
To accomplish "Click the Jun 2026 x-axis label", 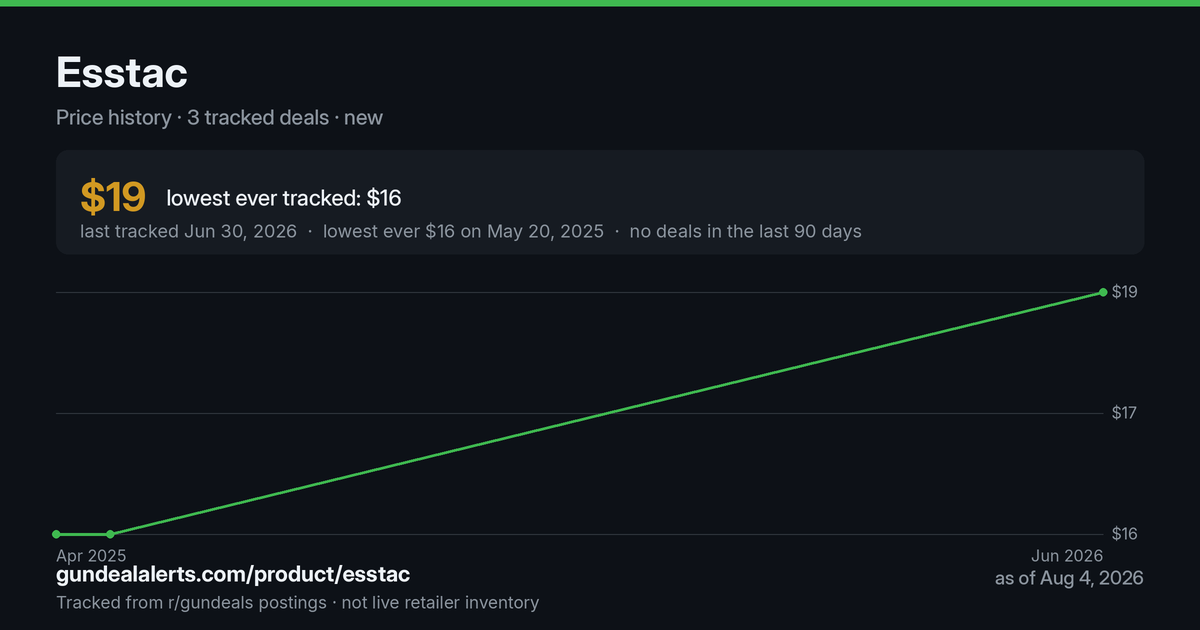I will pyautogui.click(x=1067, y=556).
